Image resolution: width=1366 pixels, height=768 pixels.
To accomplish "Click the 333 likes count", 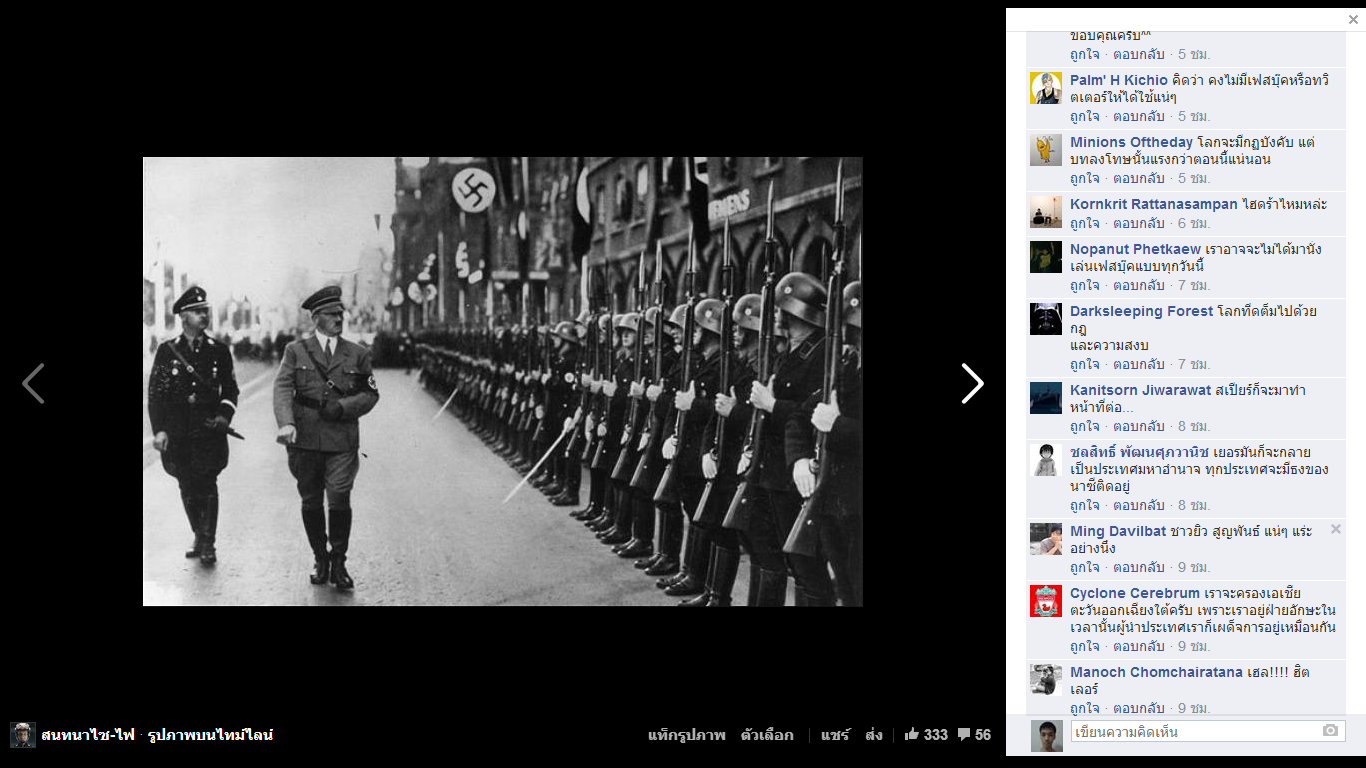I will [936, 735].
